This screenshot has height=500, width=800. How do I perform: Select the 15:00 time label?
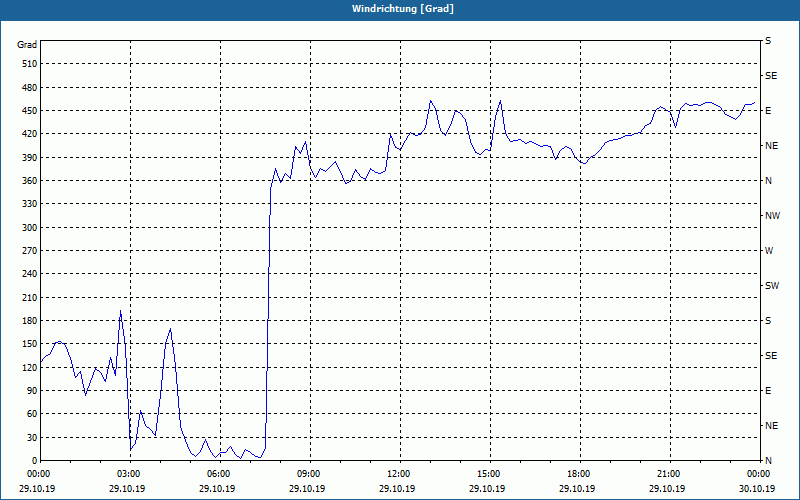[x=487, y=474]
